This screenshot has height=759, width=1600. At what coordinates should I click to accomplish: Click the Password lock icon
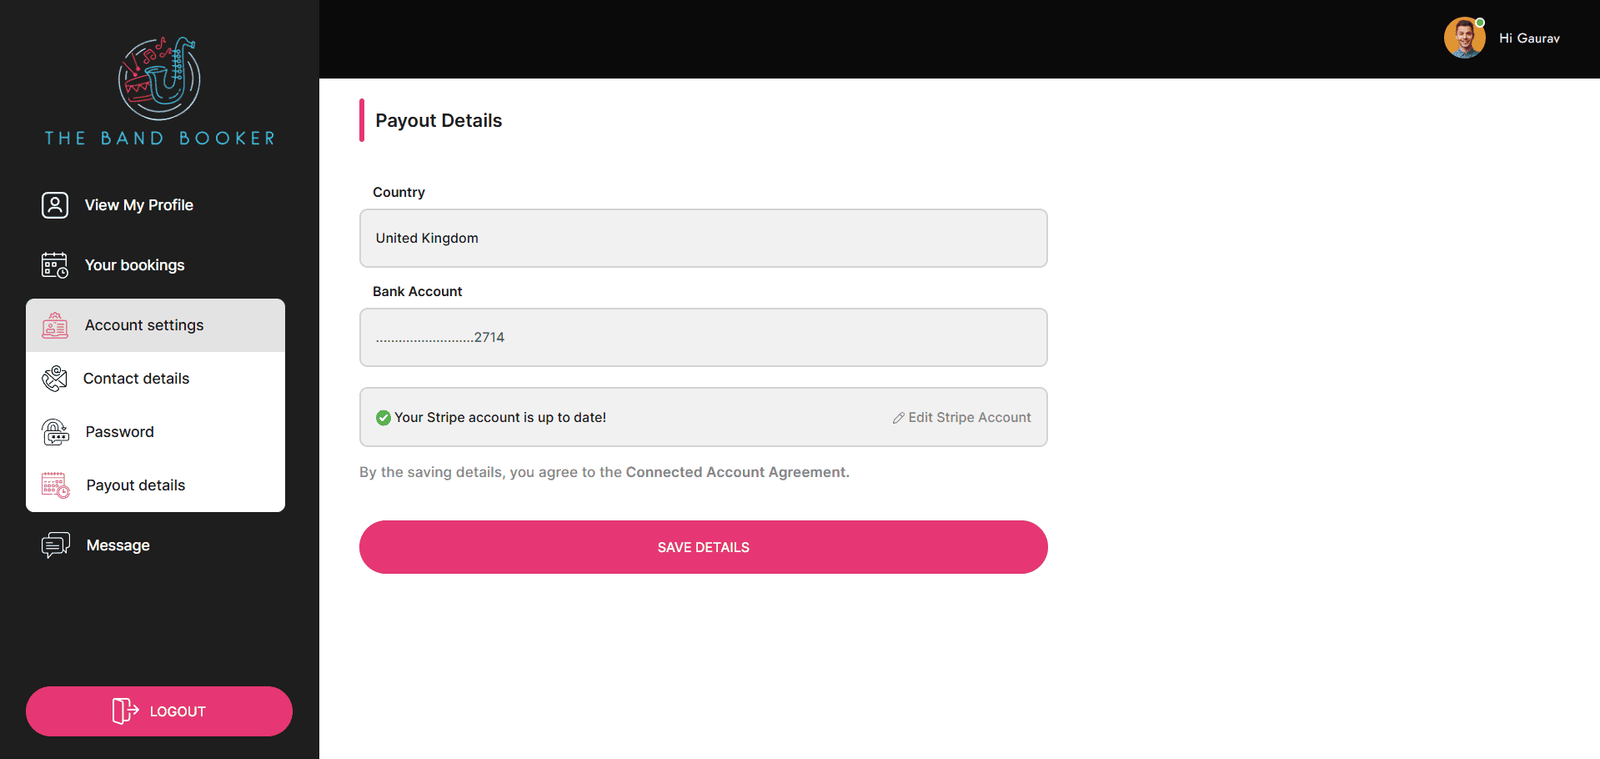[55, 432]
